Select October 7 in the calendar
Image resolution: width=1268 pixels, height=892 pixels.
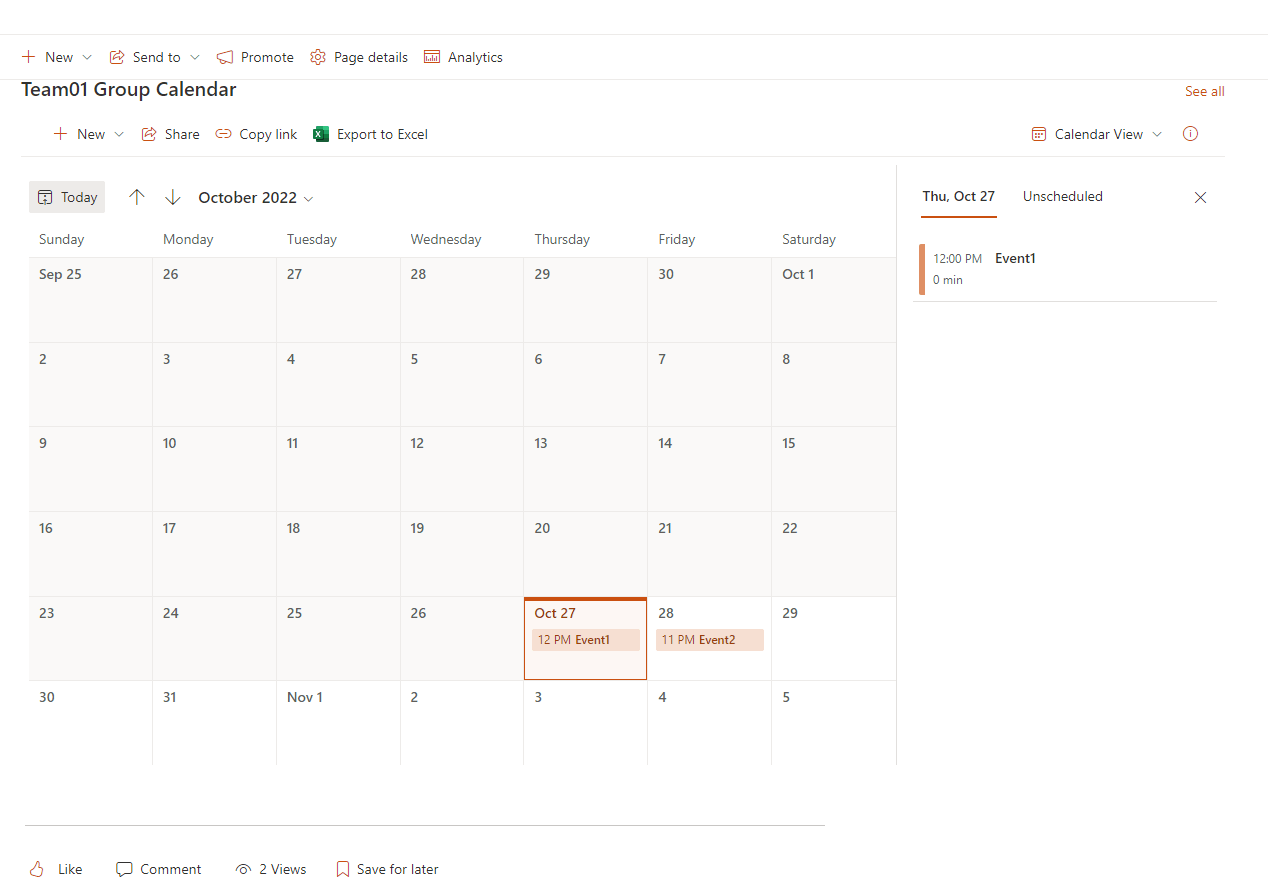pyautogui.click(x=710, y=385)
